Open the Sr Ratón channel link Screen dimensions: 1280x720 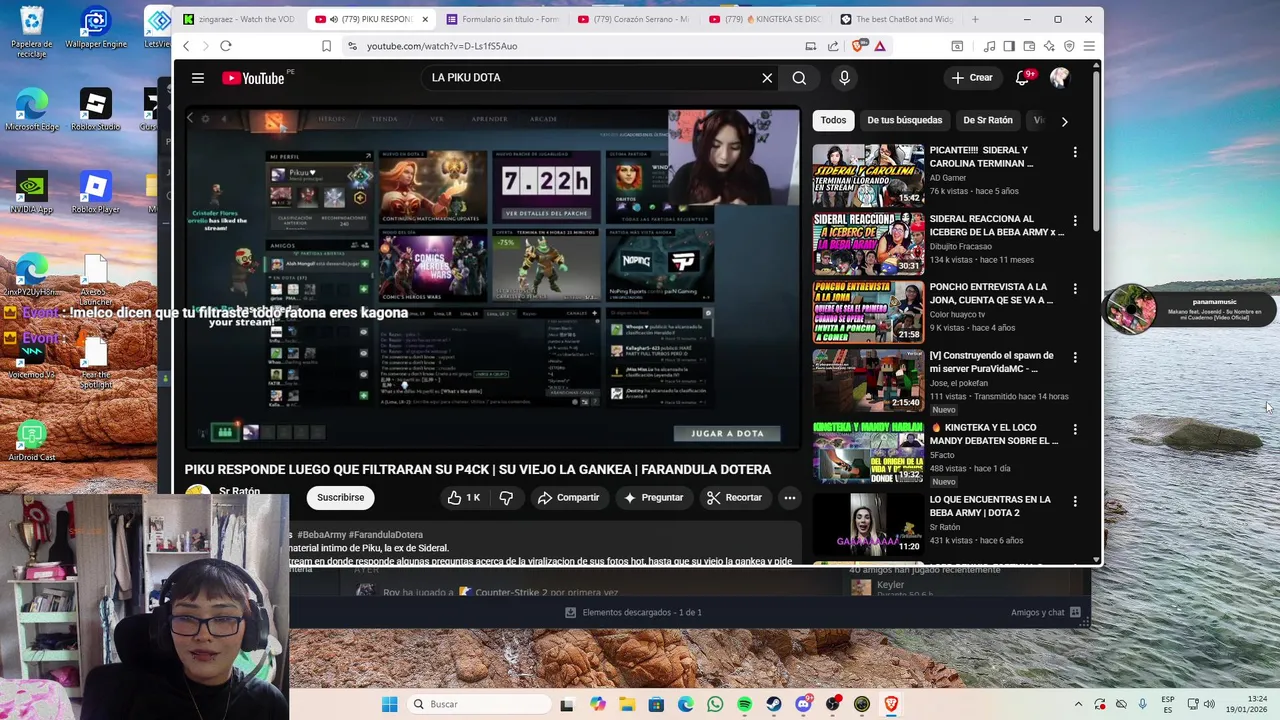(x=239, y=491)
